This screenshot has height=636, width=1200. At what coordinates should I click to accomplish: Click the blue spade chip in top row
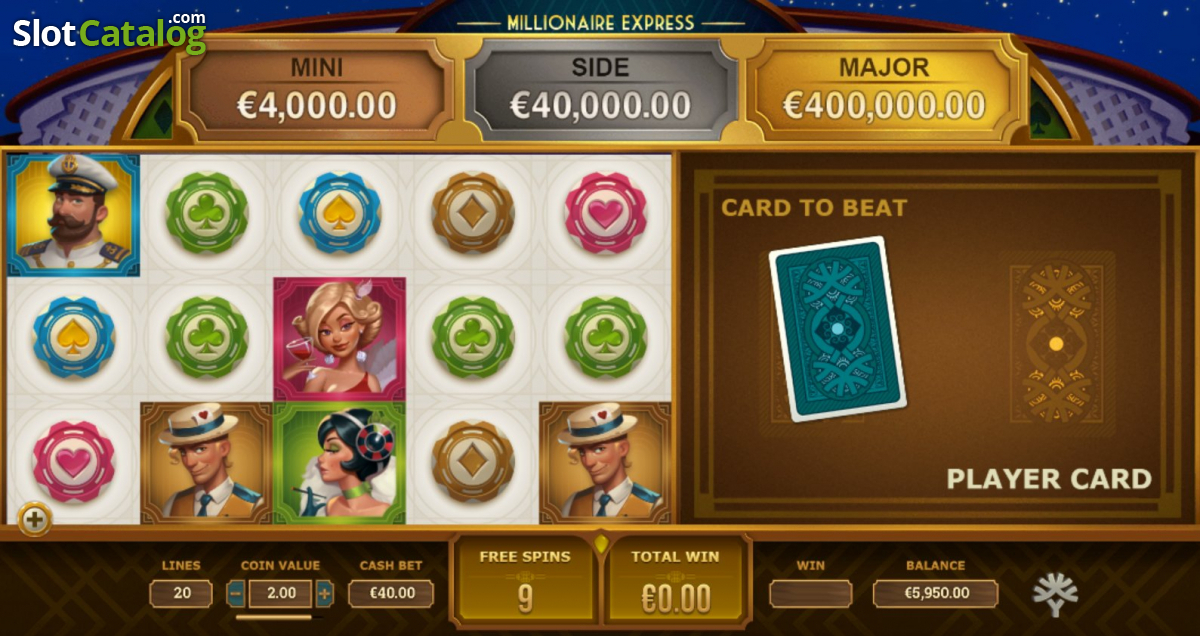[x=340, y=213]
